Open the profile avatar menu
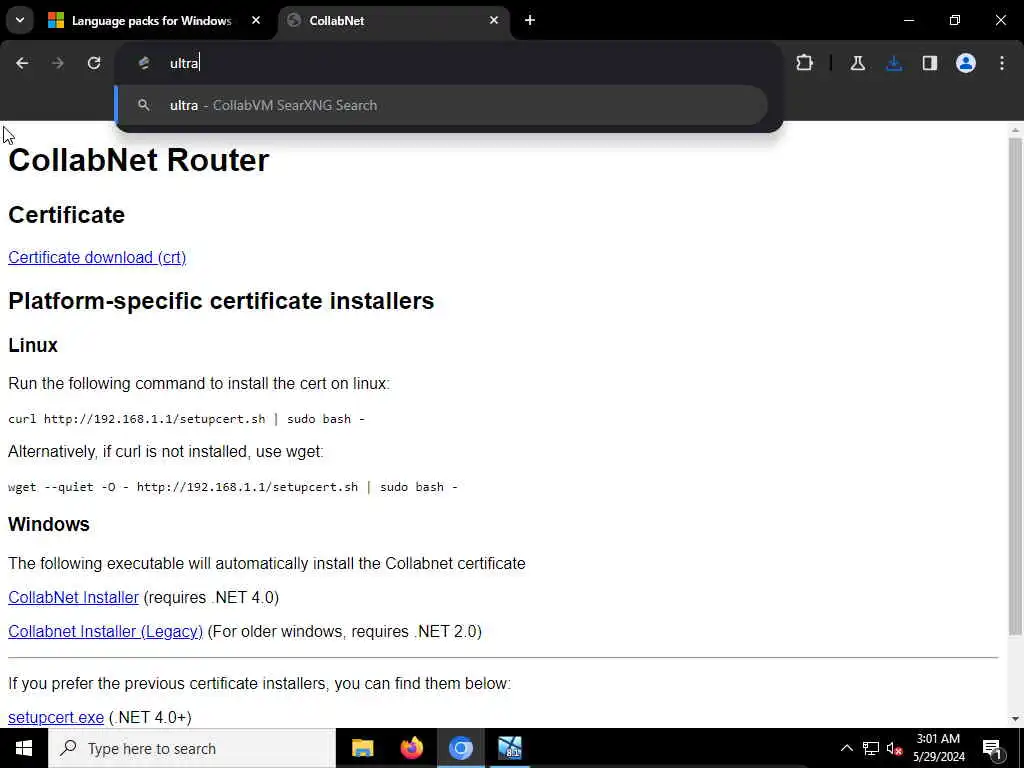This screenshot has height=768, width=1024. click(x=966, y=63)
